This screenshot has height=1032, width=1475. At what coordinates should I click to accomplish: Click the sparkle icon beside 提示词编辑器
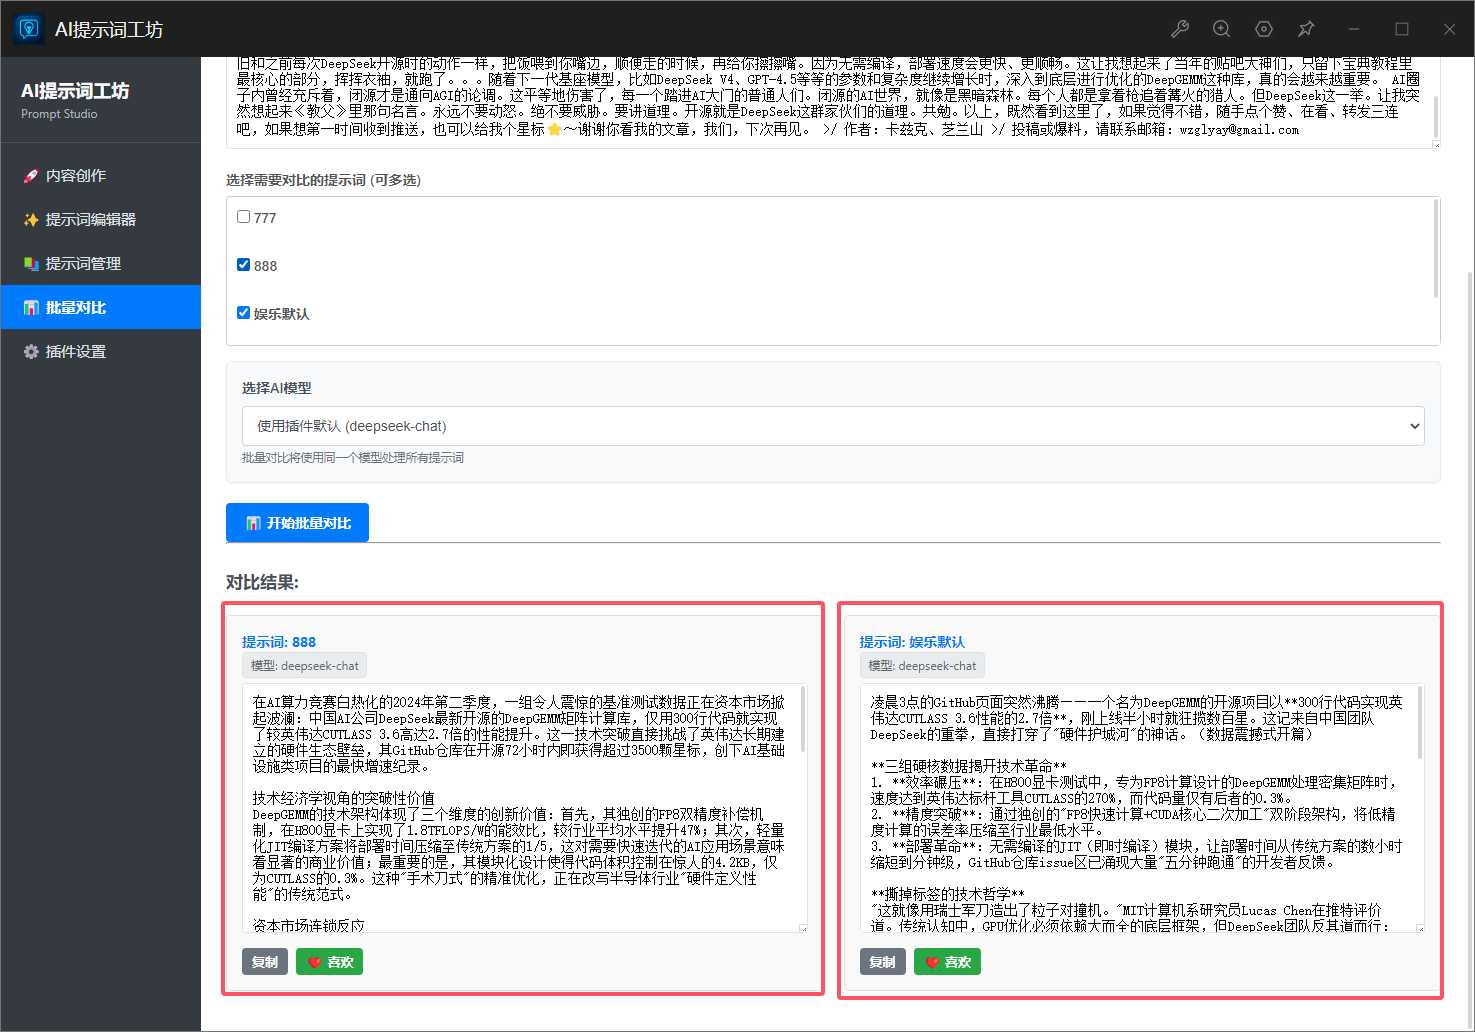click(x=31, y=220)
